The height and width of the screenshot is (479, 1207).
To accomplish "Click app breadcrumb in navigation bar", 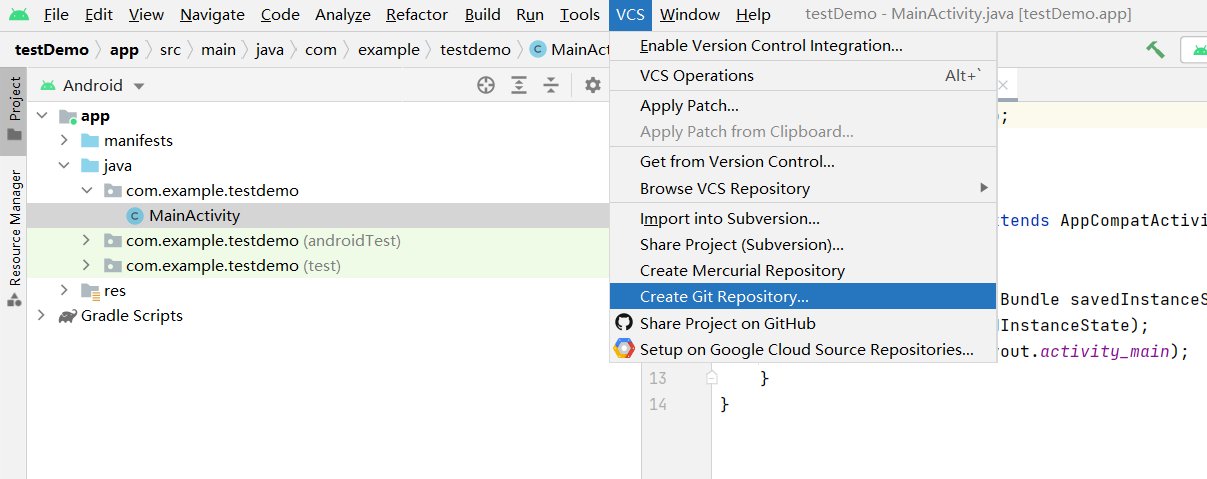I will (x=124, y=50).
